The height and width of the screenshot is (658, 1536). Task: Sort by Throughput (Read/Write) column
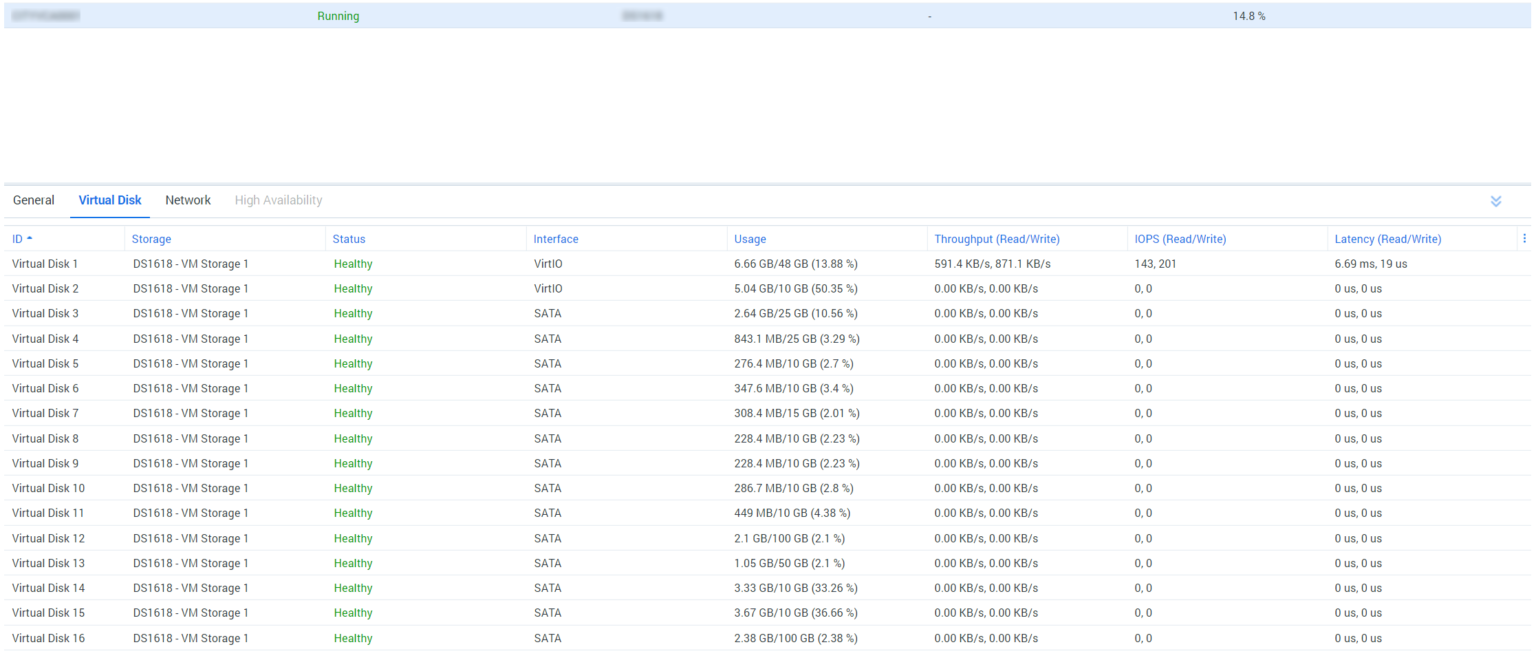click(x=996, y=238)
